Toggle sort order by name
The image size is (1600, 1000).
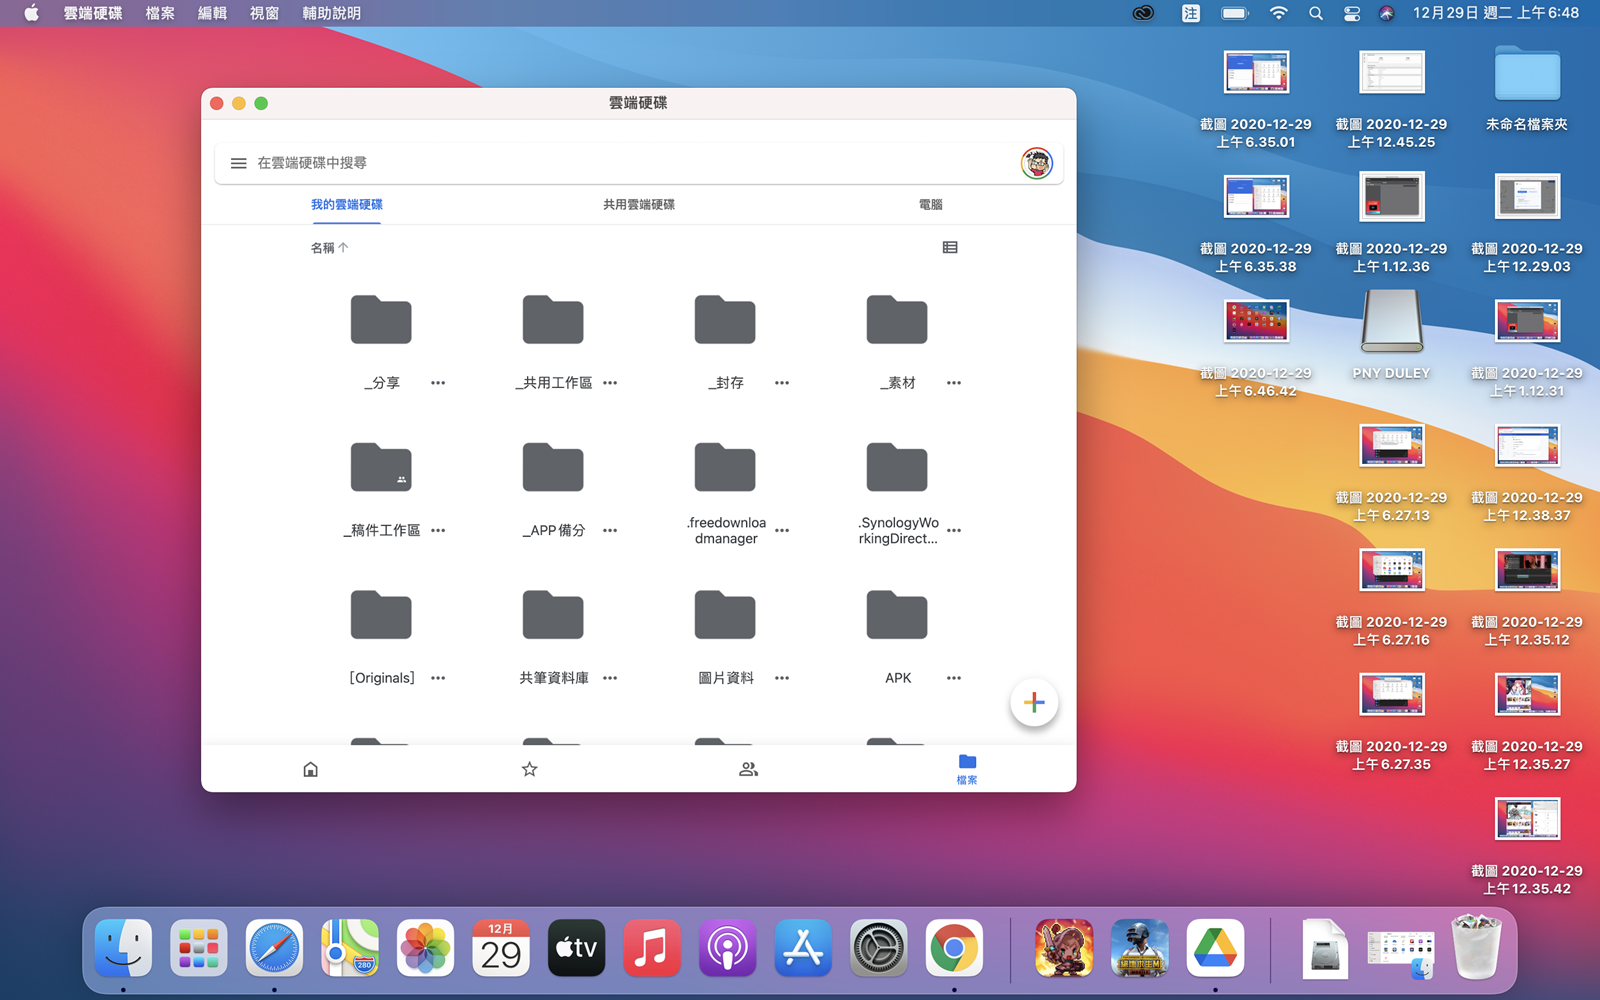[x=329, y=247]
